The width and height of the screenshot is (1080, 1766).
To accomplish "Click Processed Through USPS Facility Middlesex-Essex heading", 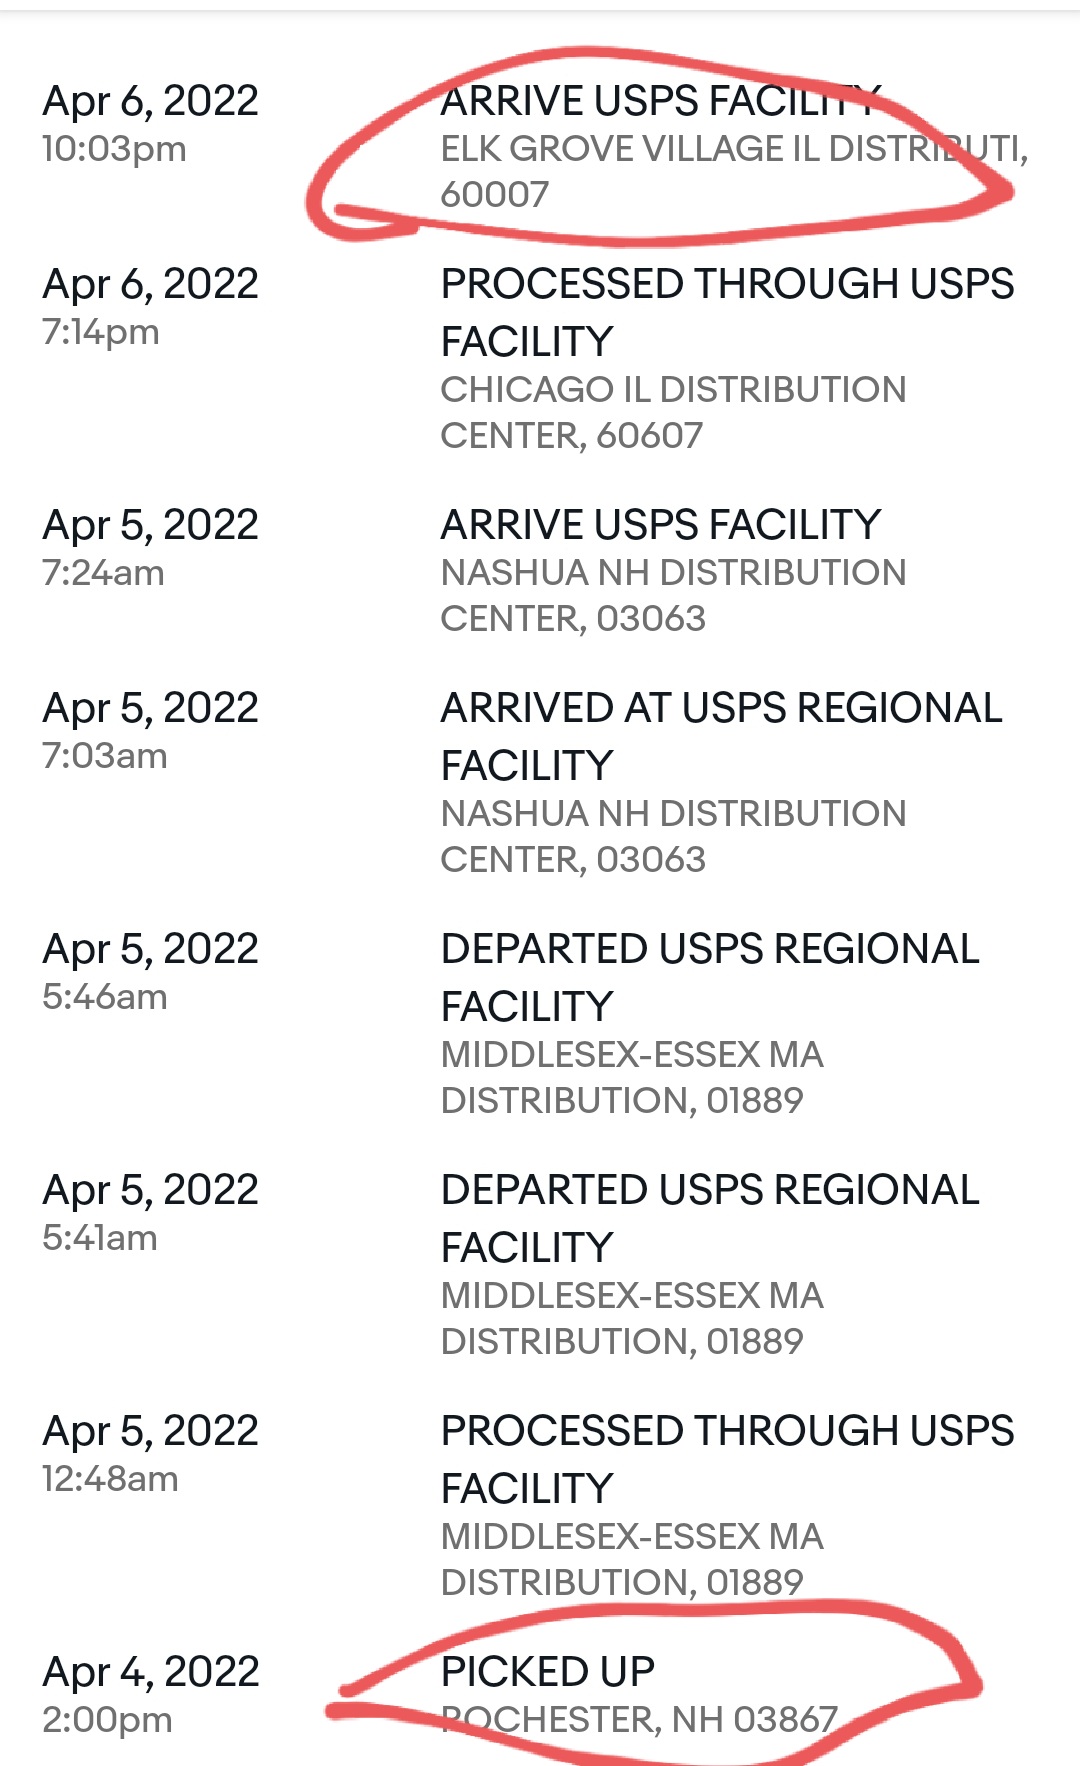I will (x=727, y=1460).
